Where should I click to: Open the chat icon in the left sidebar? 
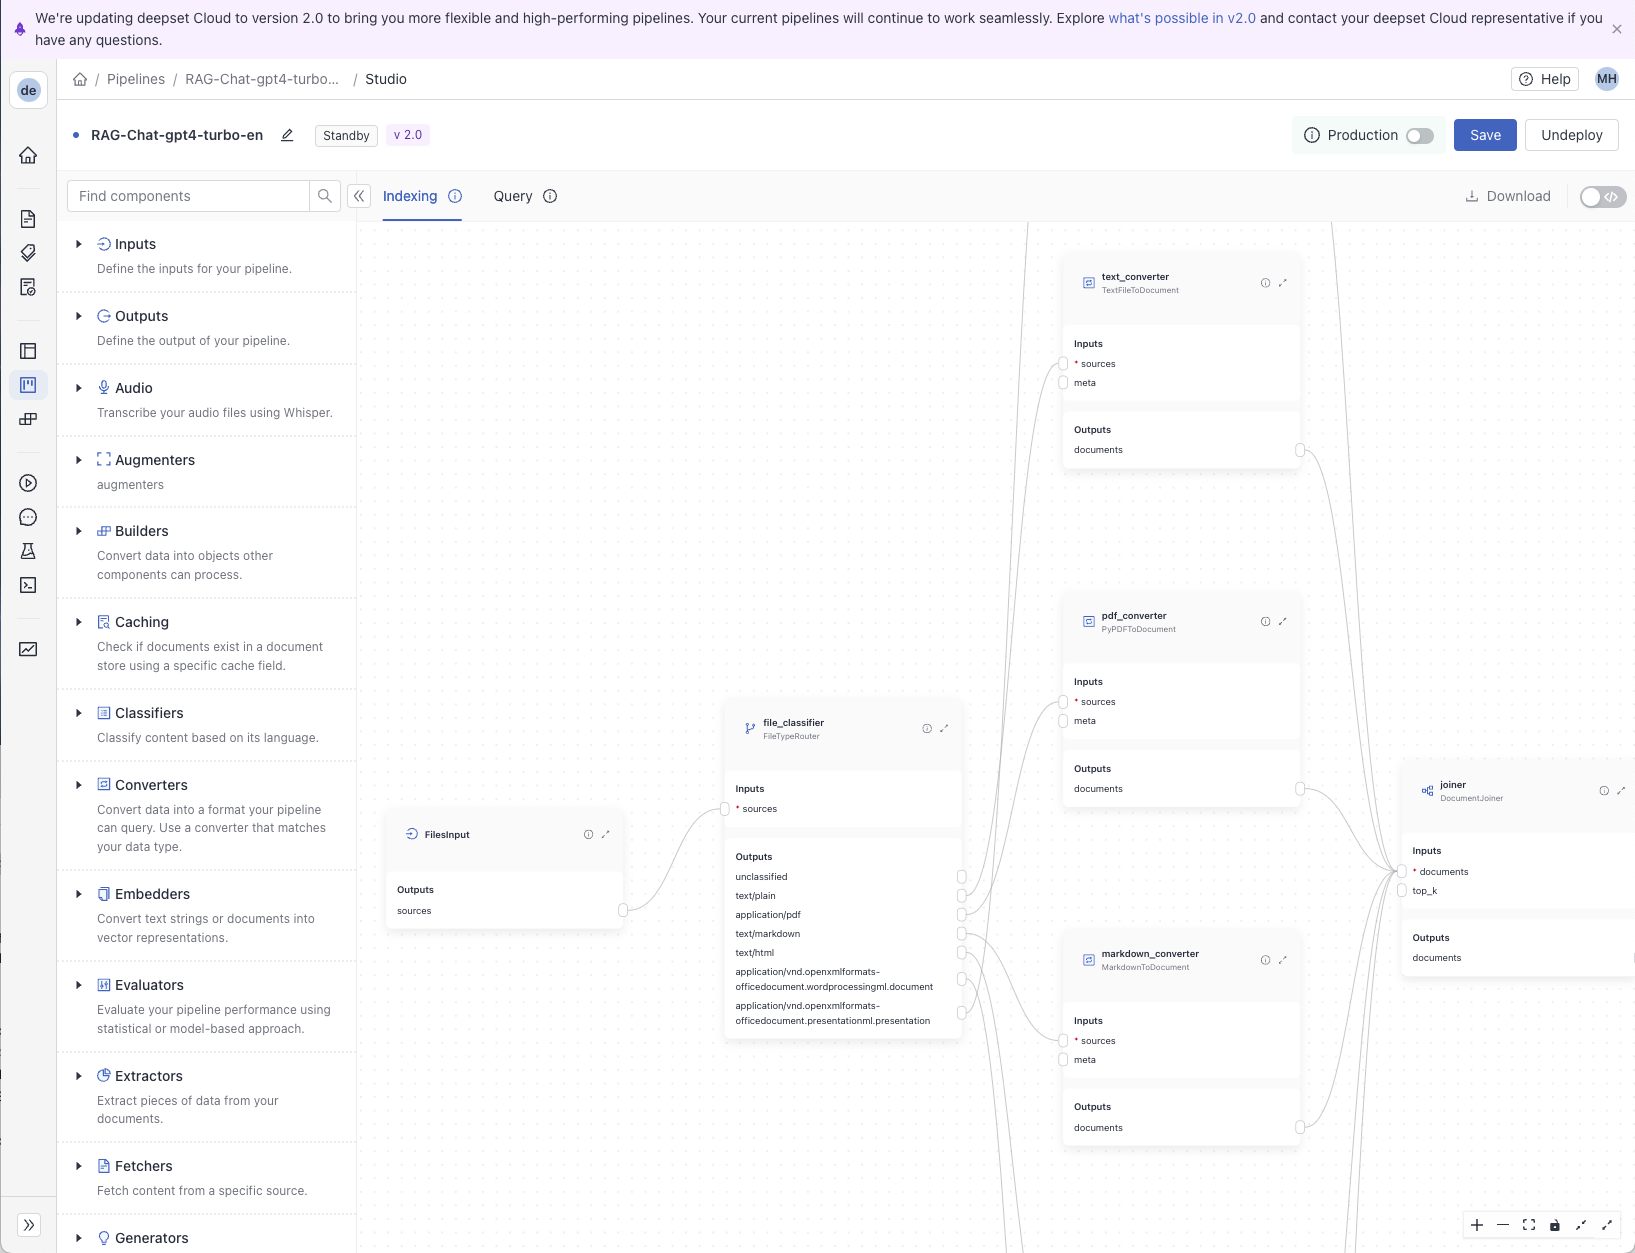(x=28, y=517)
